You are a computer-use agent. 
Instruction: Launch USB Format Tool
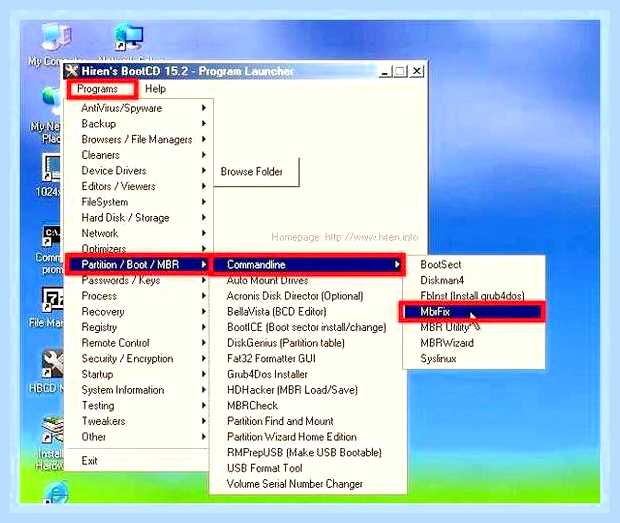point(308,468)
